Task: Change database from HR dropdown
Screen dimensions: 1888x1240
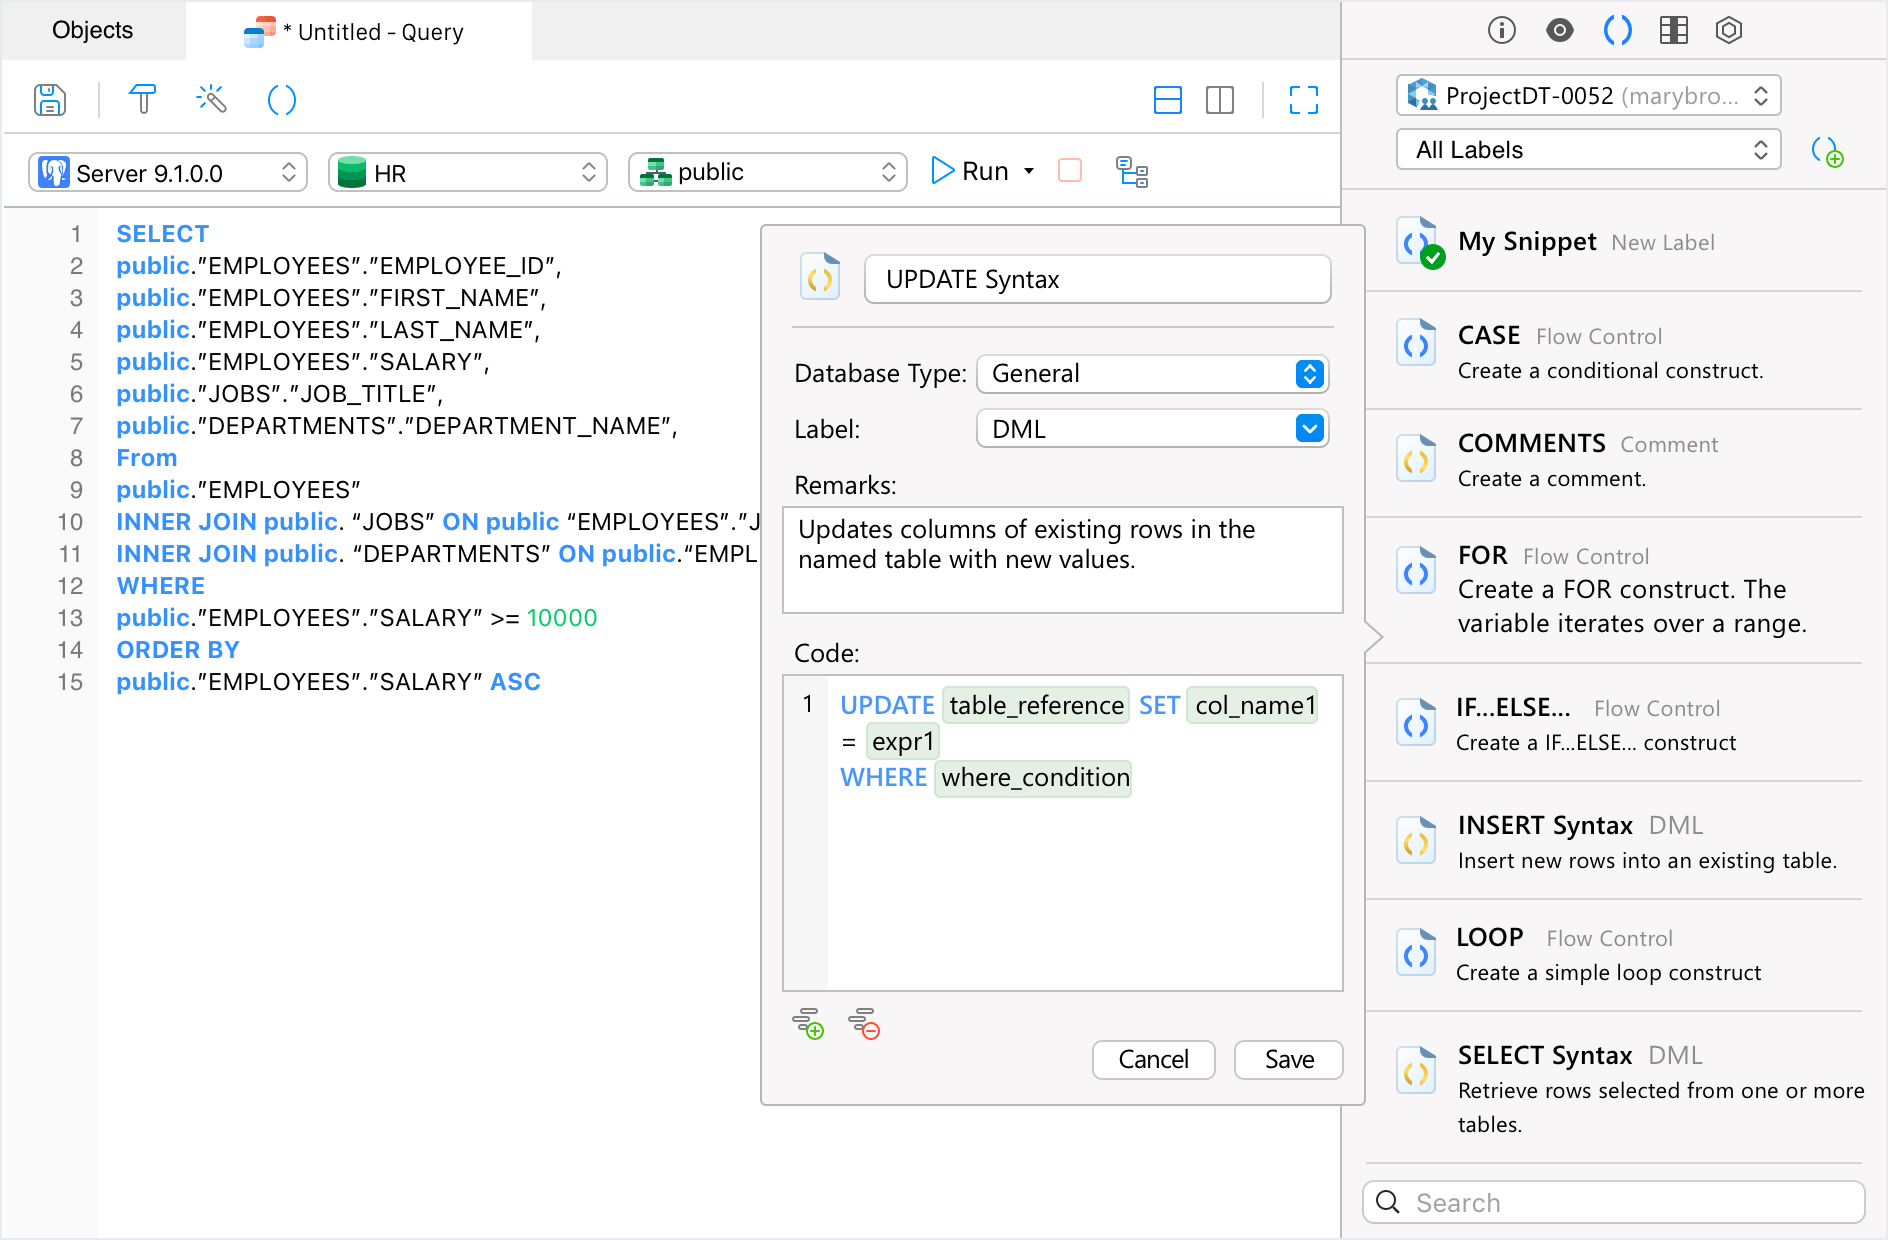Action: pos(467,171)
